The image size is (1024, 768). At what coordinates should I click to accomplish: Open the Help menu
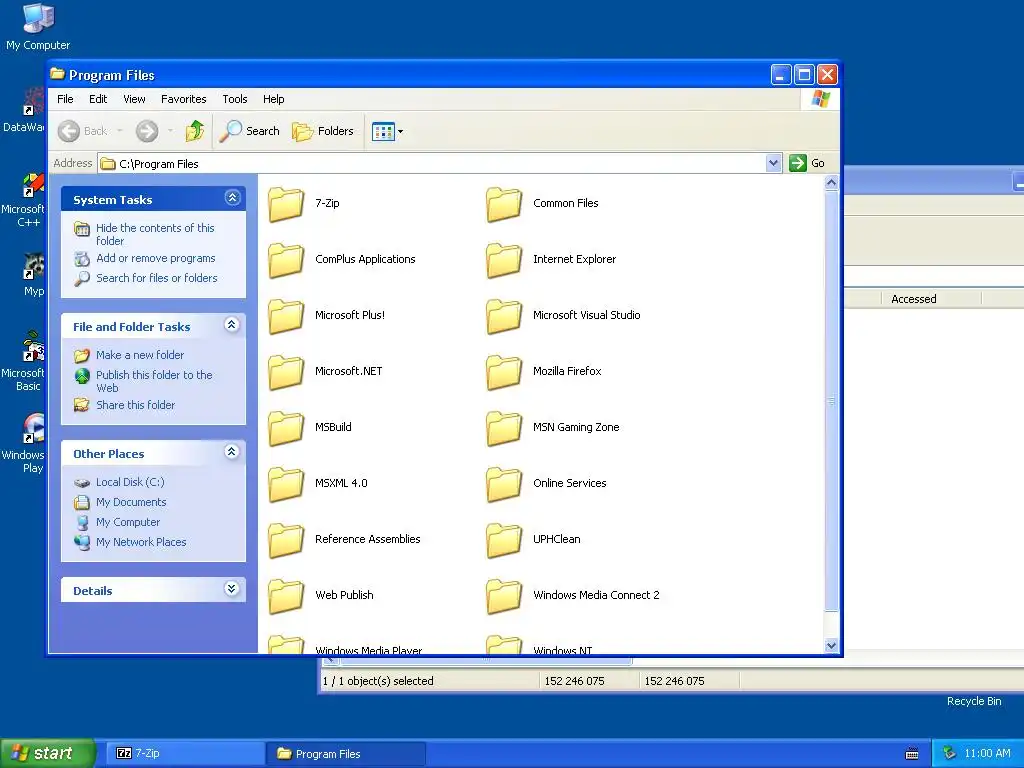[274, 99]
